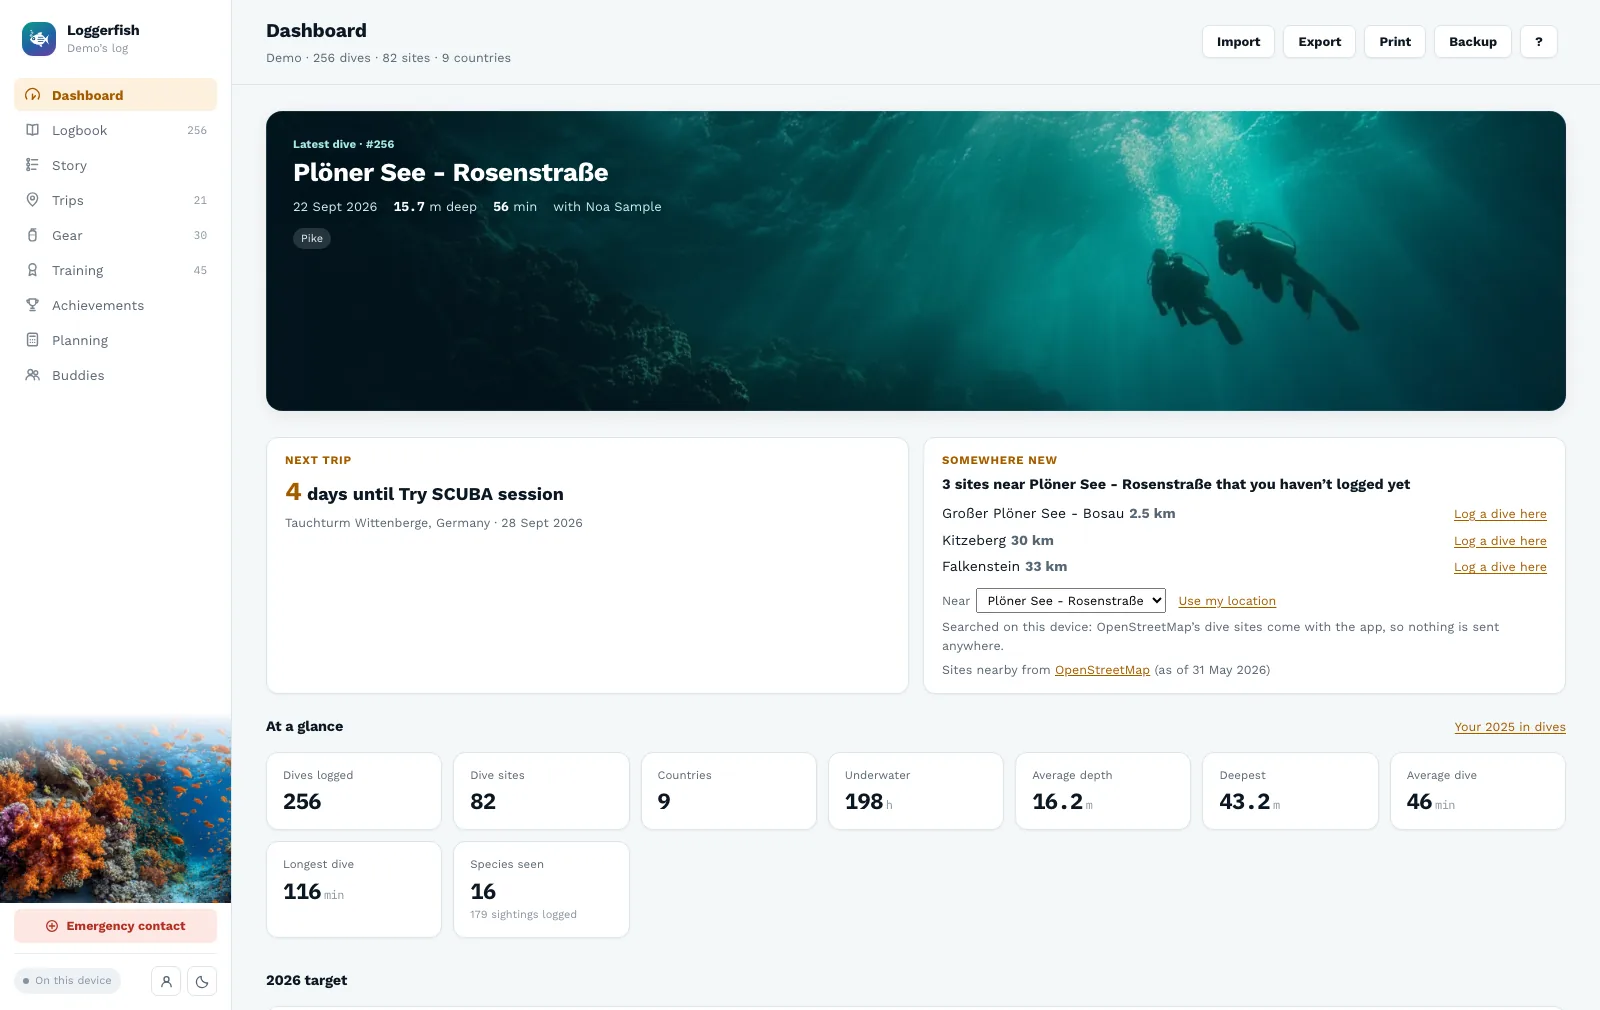
Task: Go to Achievements
Action: (116, 305)
